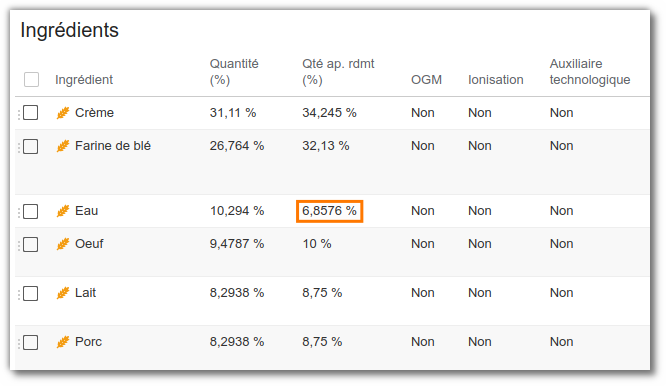666x386 pixels.
Task: Open the Lait ingredient name
Action: coord(85,293)
